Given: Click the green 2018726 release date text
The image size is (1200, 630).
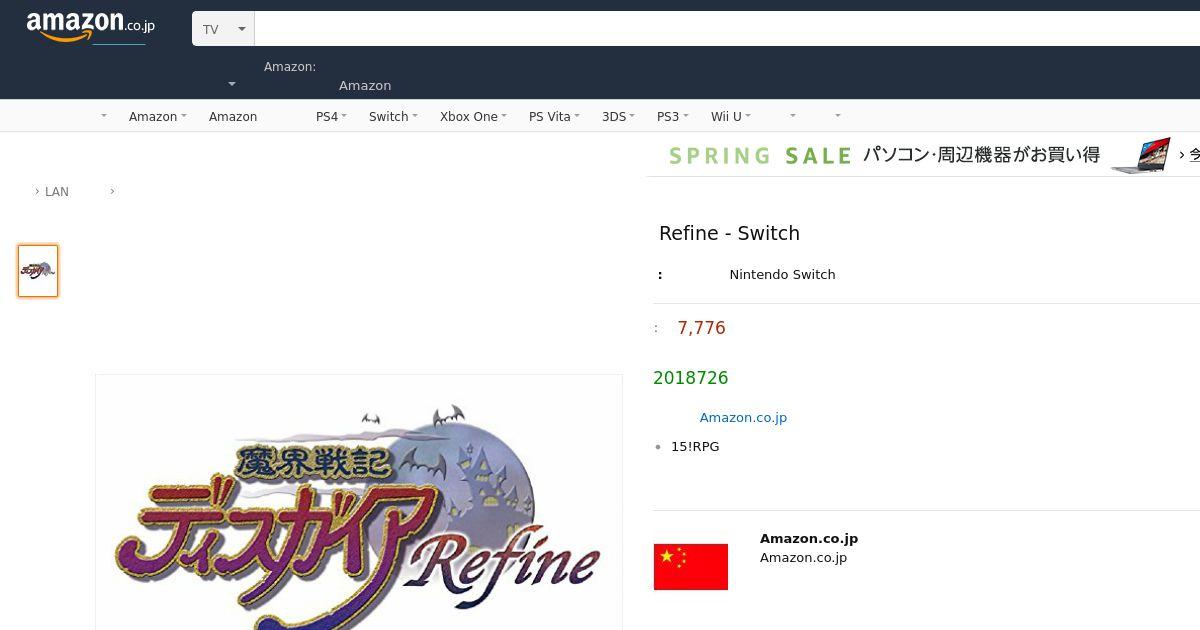Looking at the screenshot, I should 691,378.
